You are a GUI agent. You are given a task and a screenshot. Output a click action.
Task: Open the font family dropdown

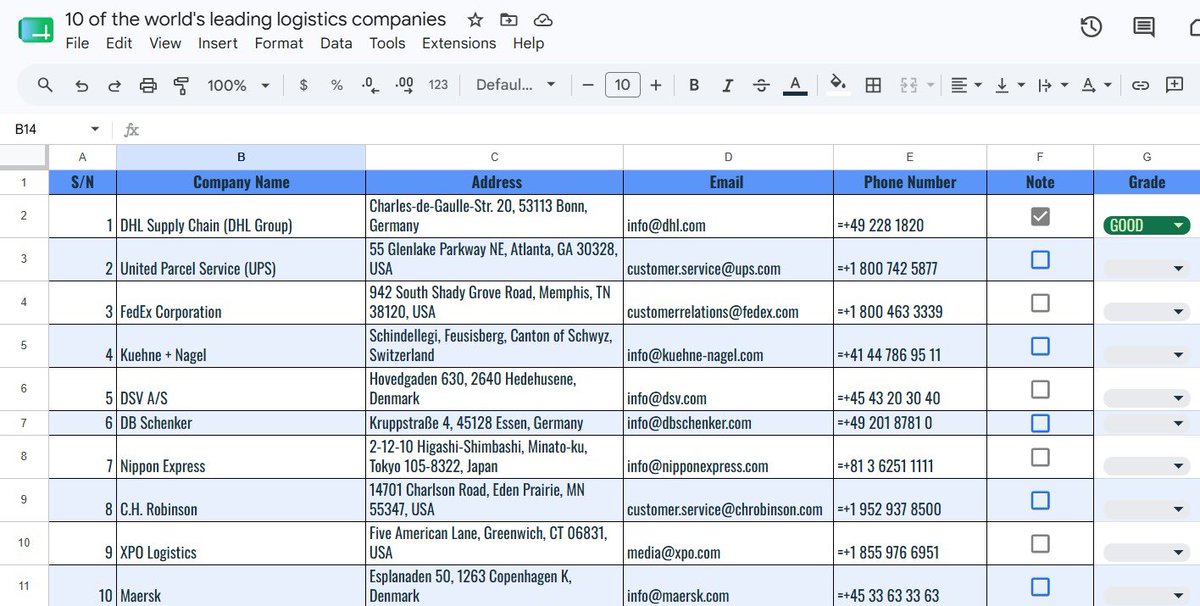pos(515,85)
